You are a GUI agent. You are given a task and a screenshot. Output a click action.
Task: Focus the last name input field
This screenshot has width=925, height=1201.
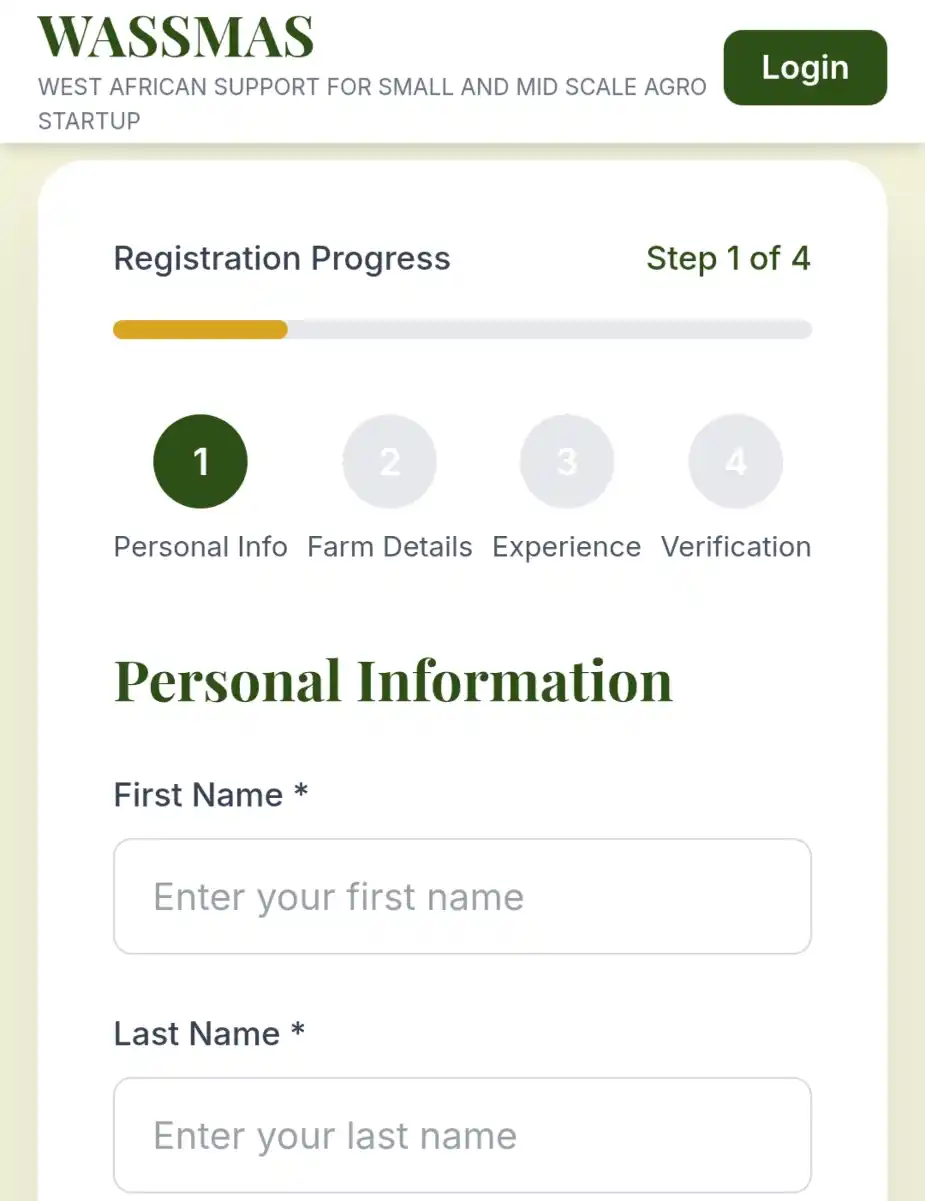[x=462, y=1136]
